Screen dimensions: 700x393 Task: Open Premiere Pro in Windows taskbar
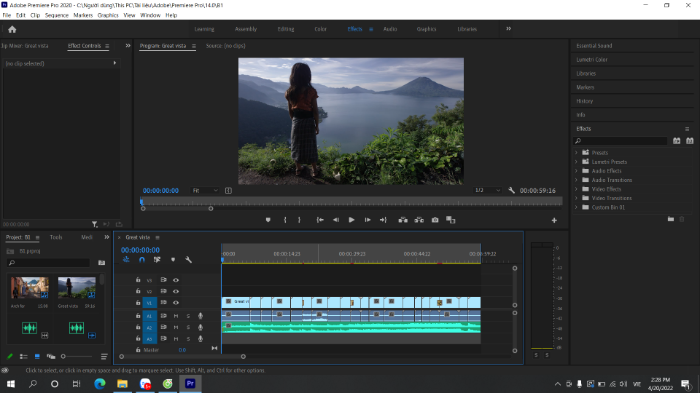(x=190, y=384)
